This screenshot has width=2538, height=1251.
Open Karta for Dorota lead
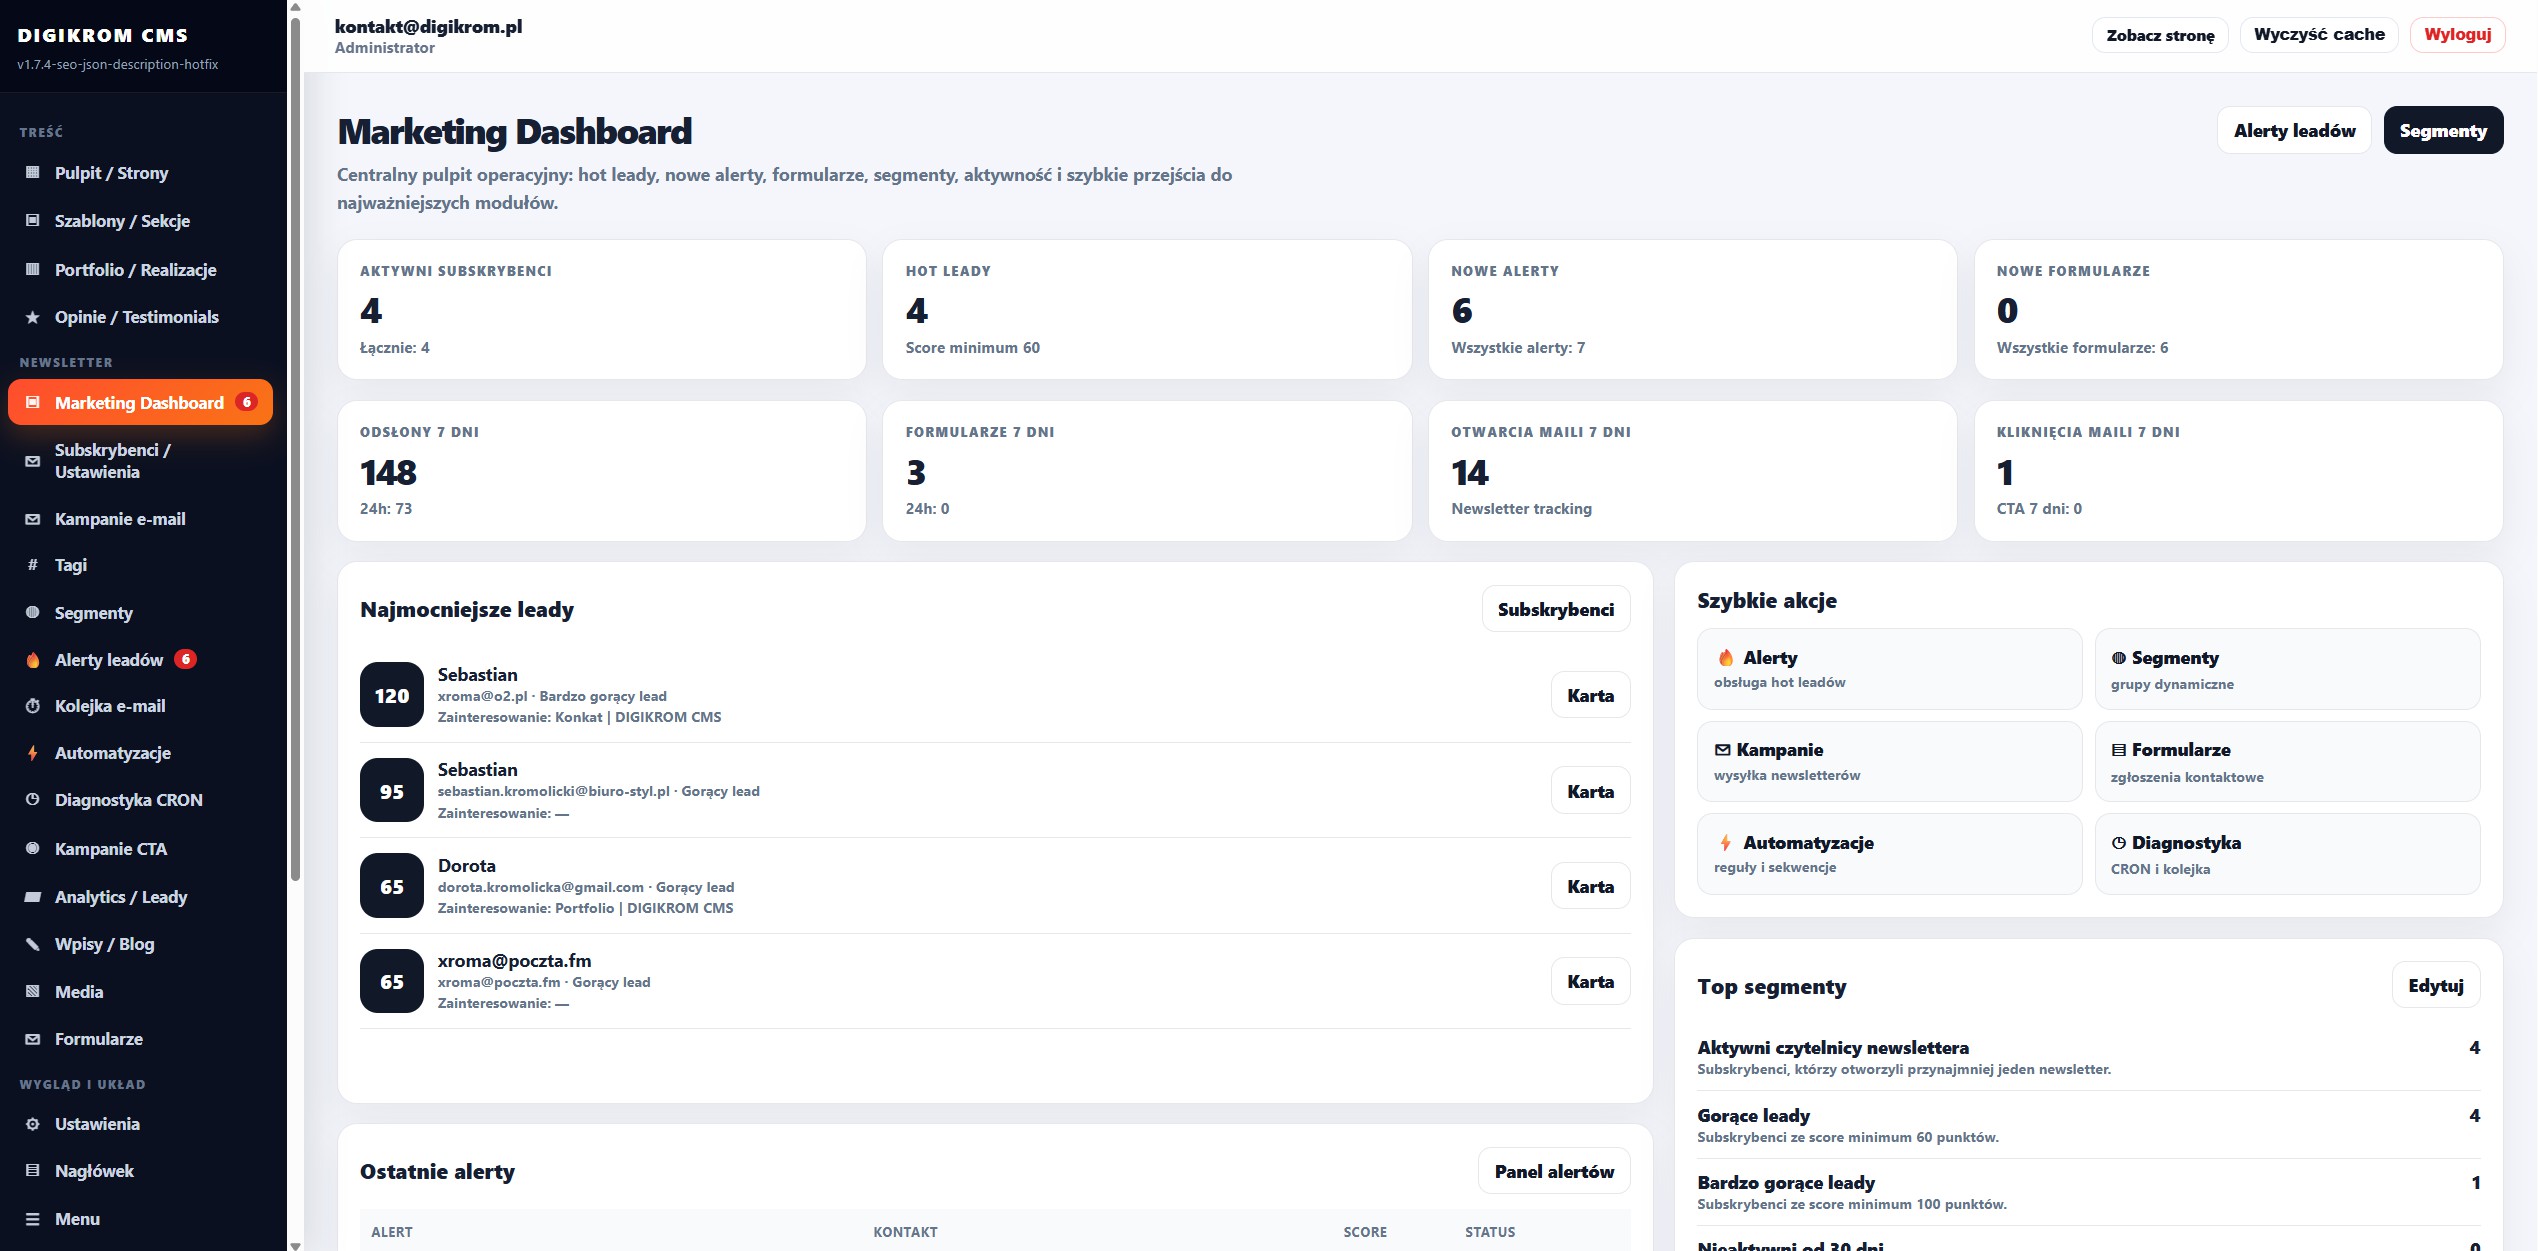[1590, 886]
